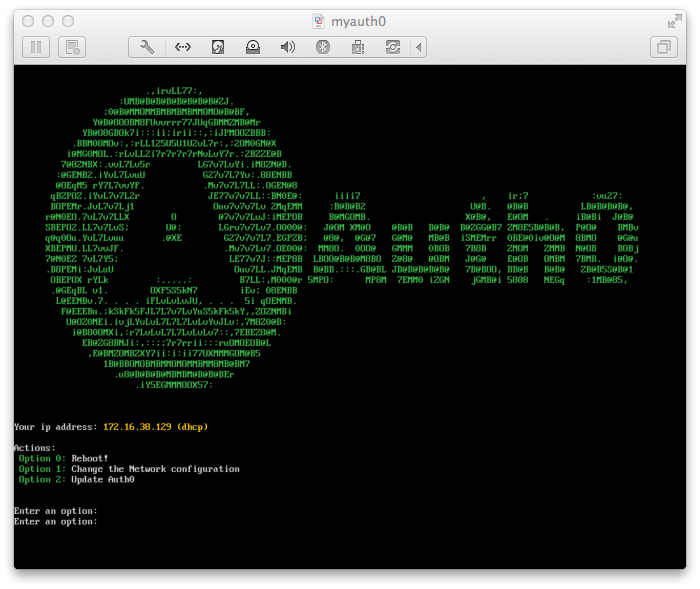Switch to Unity view
The width and height of the screenshot is (700, 589).
pos(664,47)
